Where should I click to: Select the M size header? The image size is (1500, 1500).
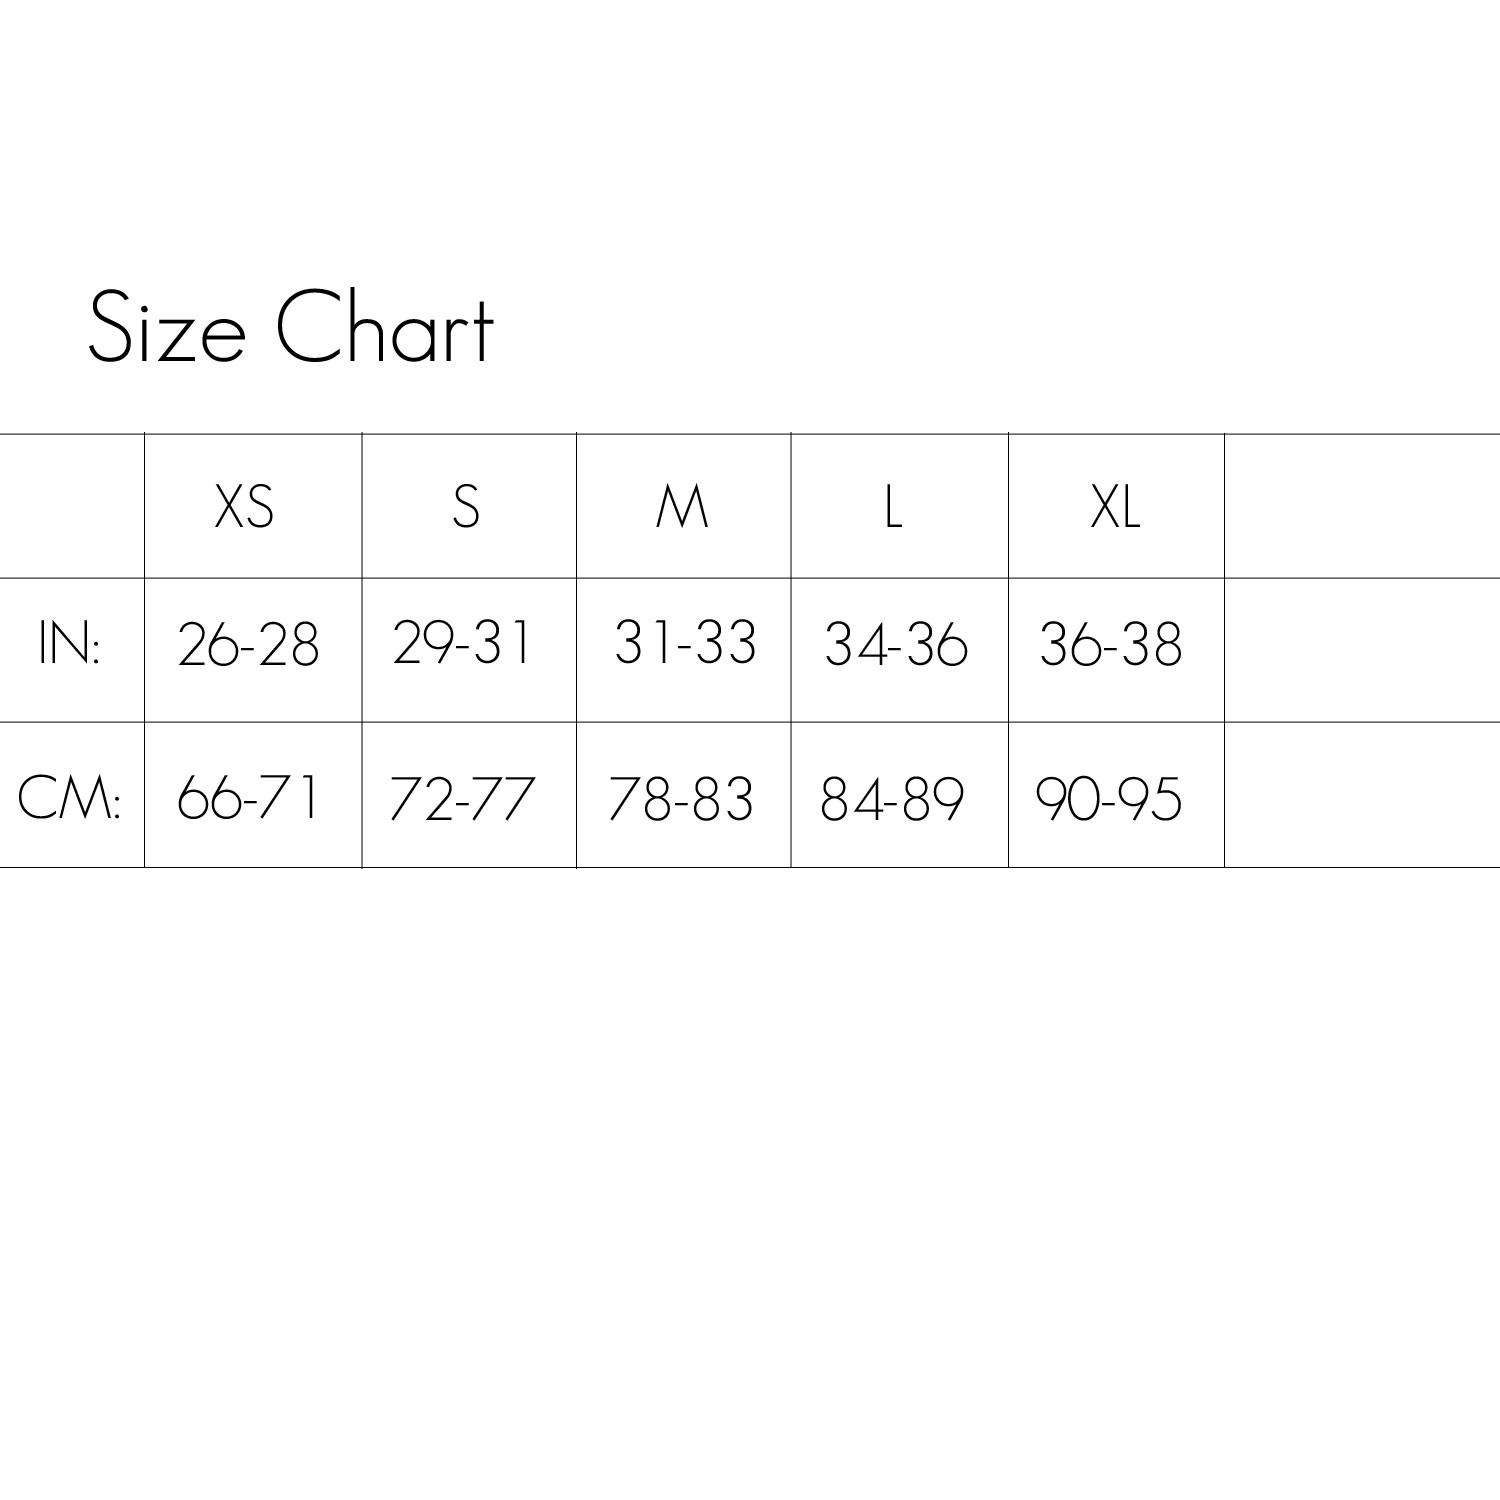[x=683, y=506]
